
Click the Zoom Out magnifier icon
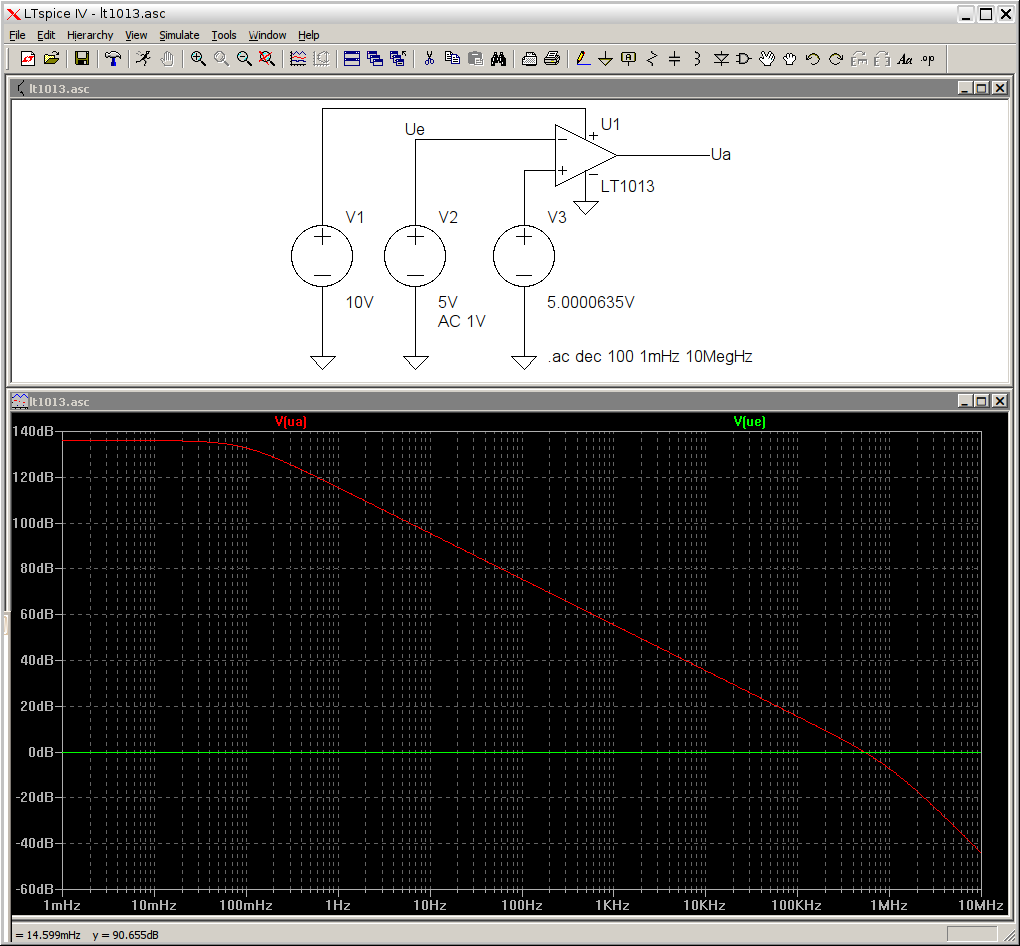244,59
